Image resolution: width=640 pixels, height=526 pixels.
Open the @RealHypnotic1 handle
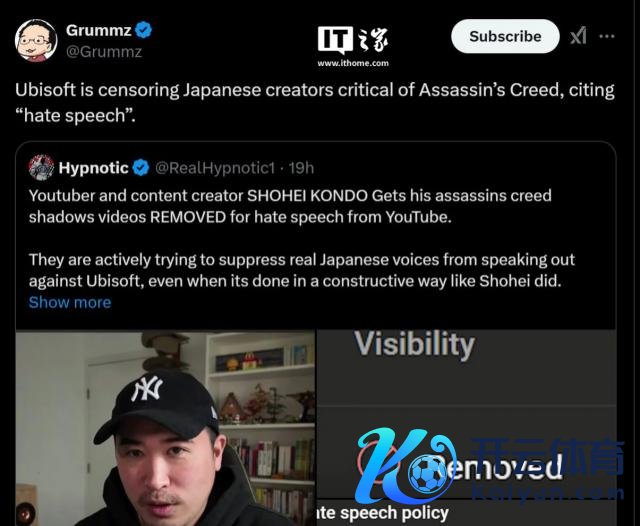(x=215, y=168)
